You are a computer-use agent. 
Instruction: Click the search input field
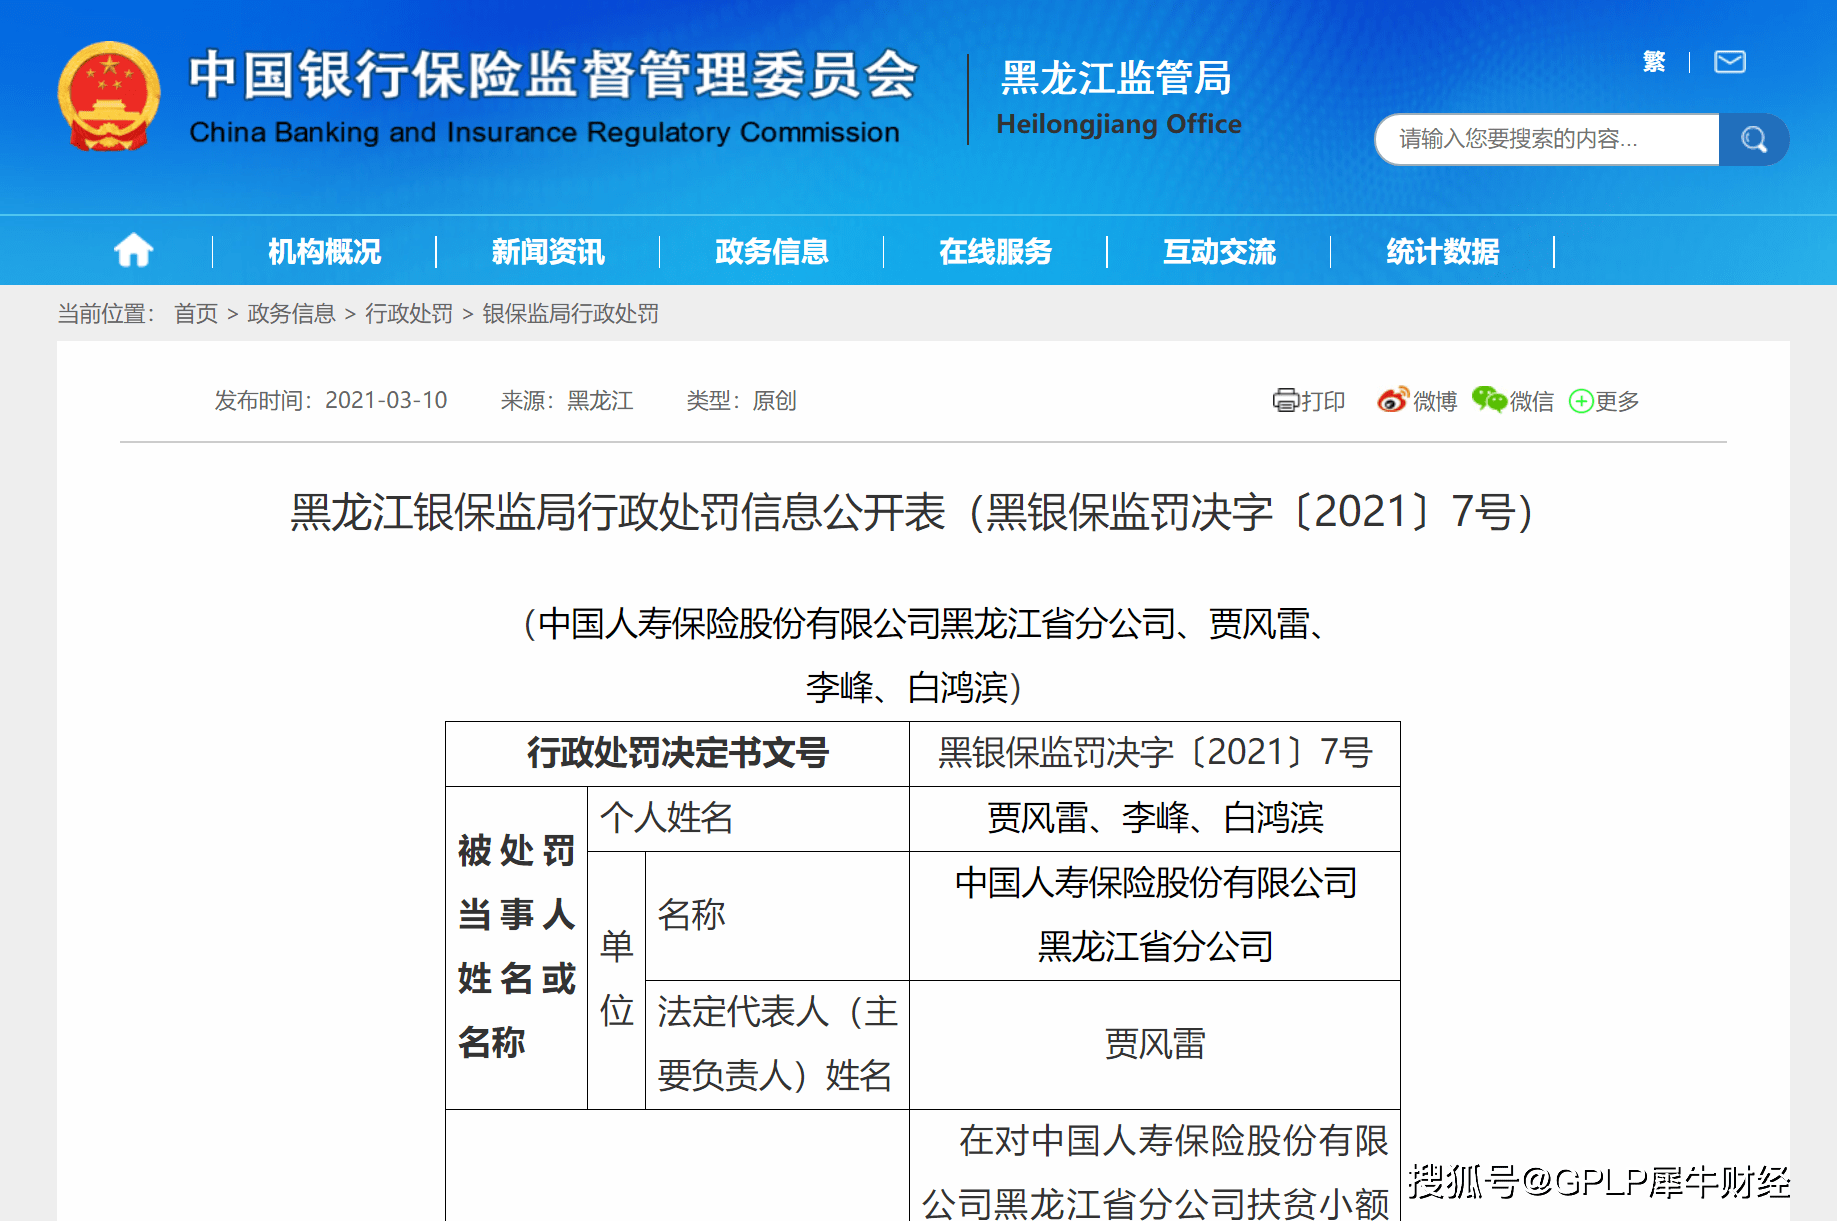(1546, 139)
